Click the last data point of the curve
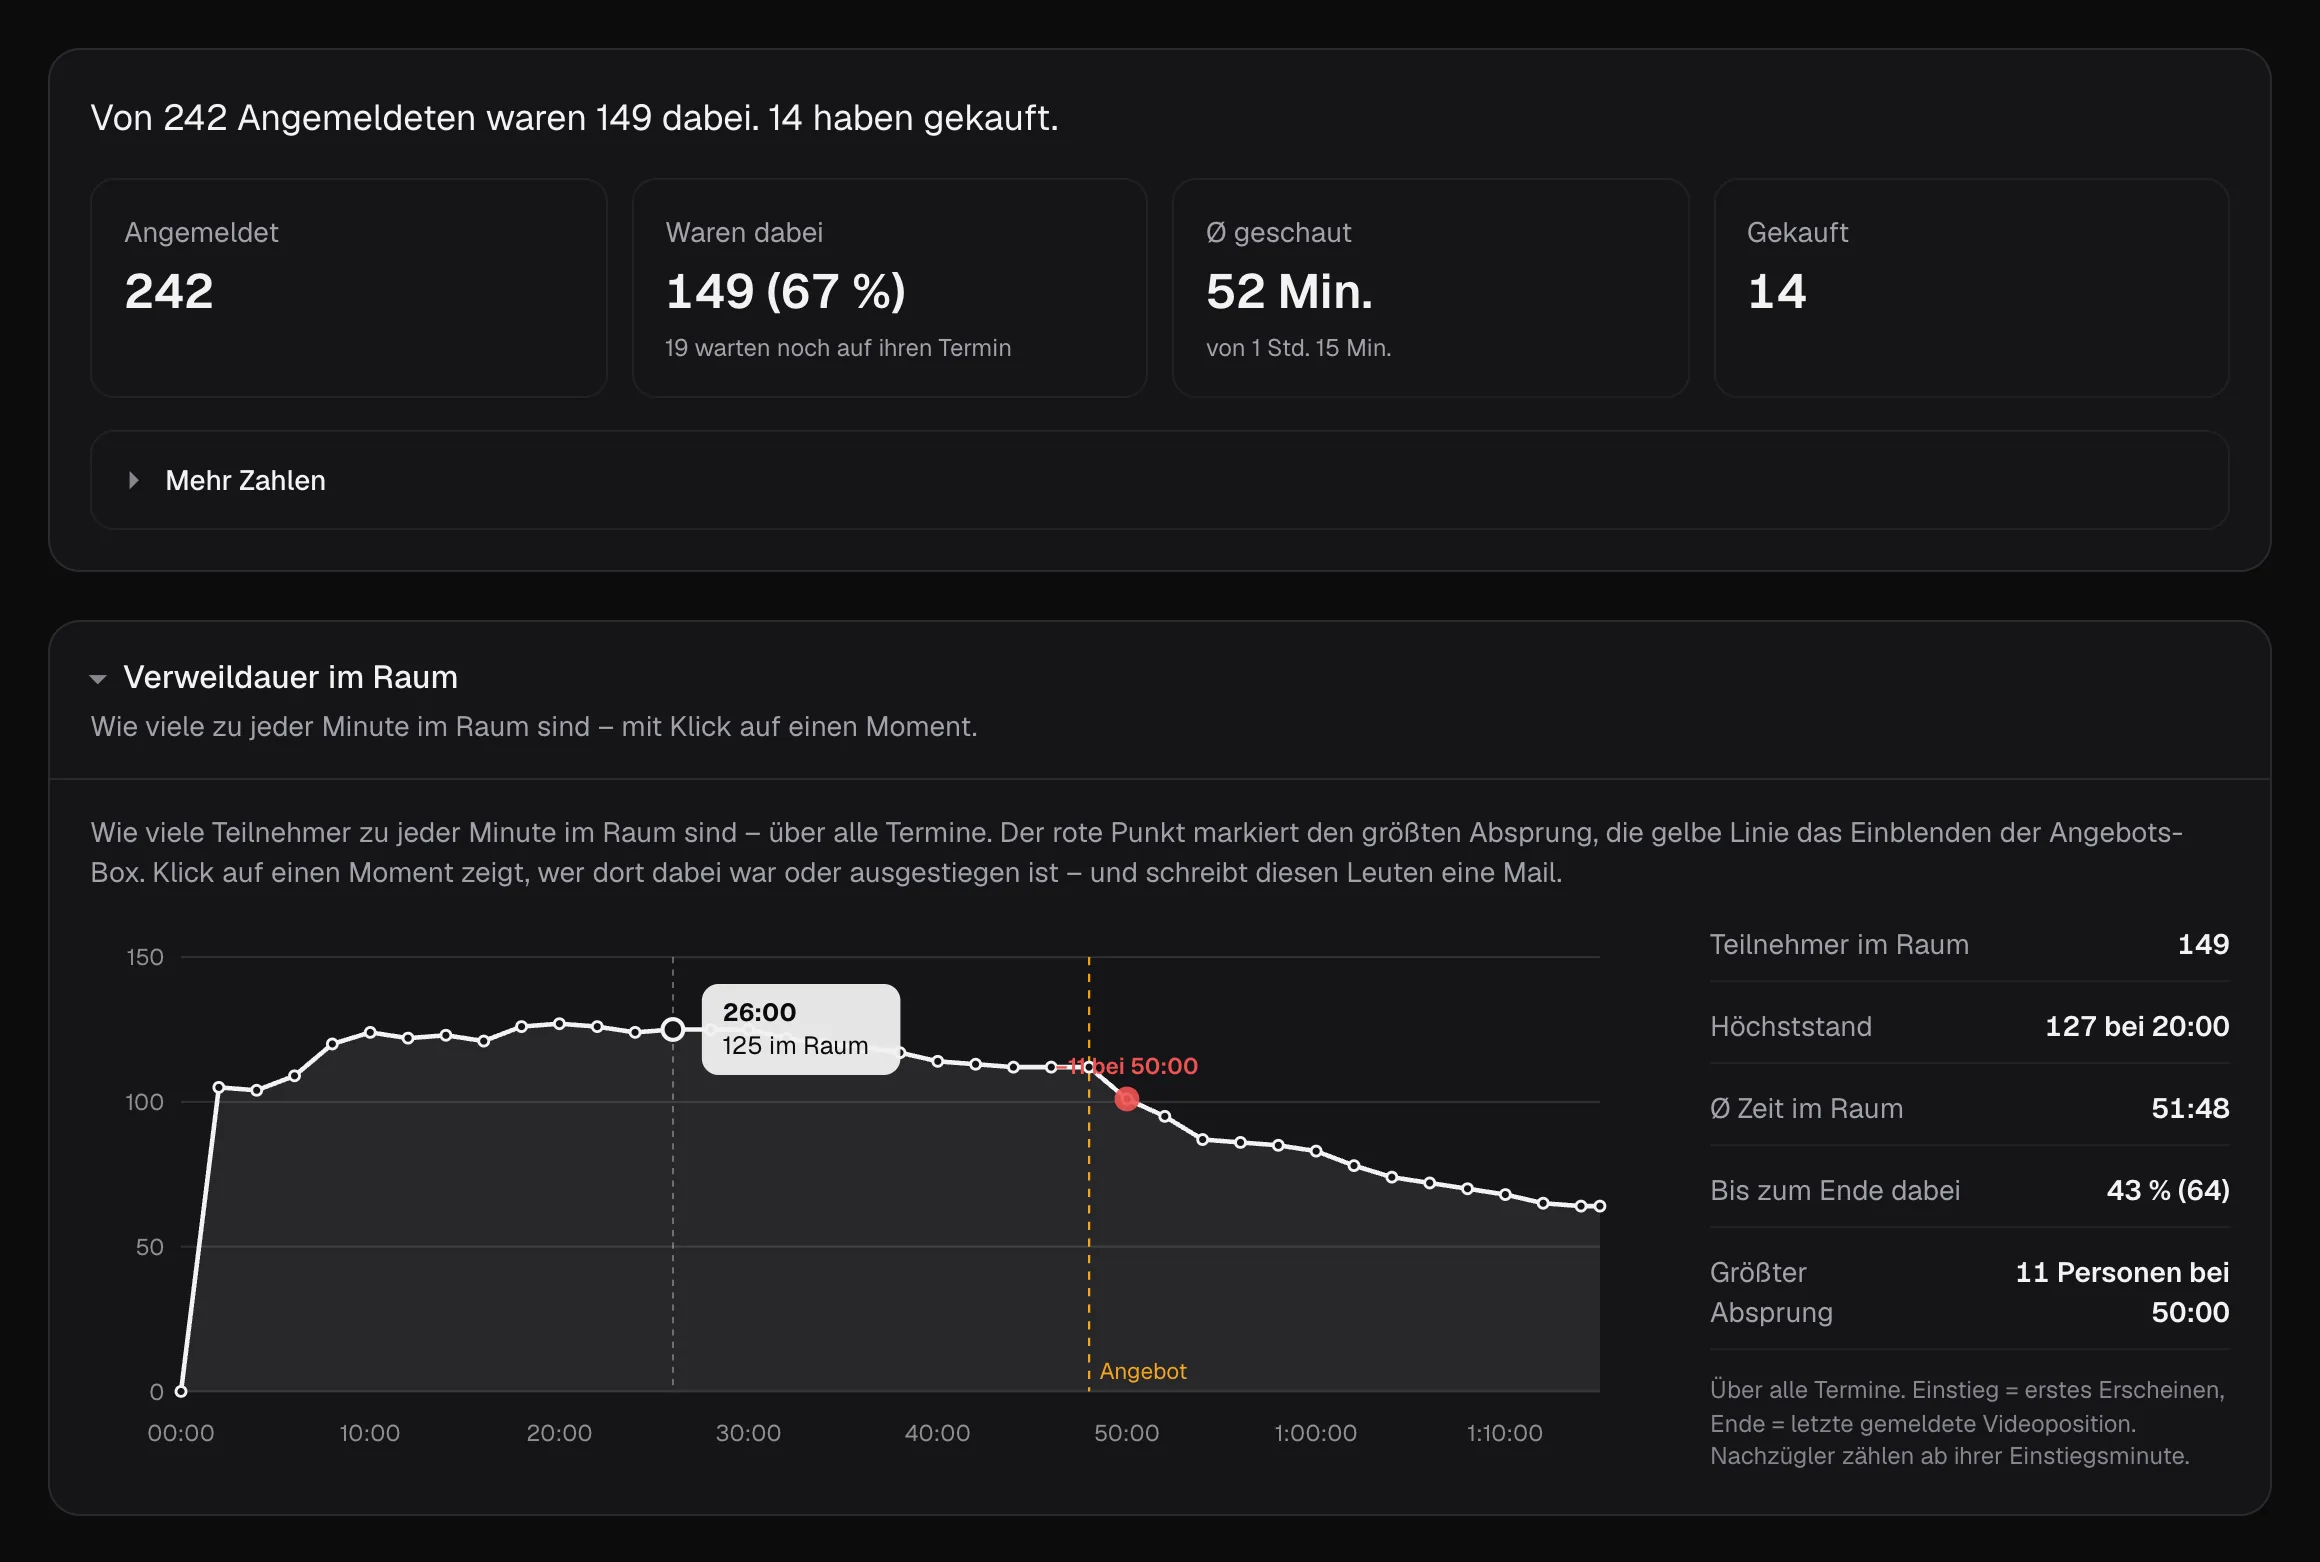Image resolution: width=2320 pixels, height=1562 pixels. [x=1600, y=1206]
